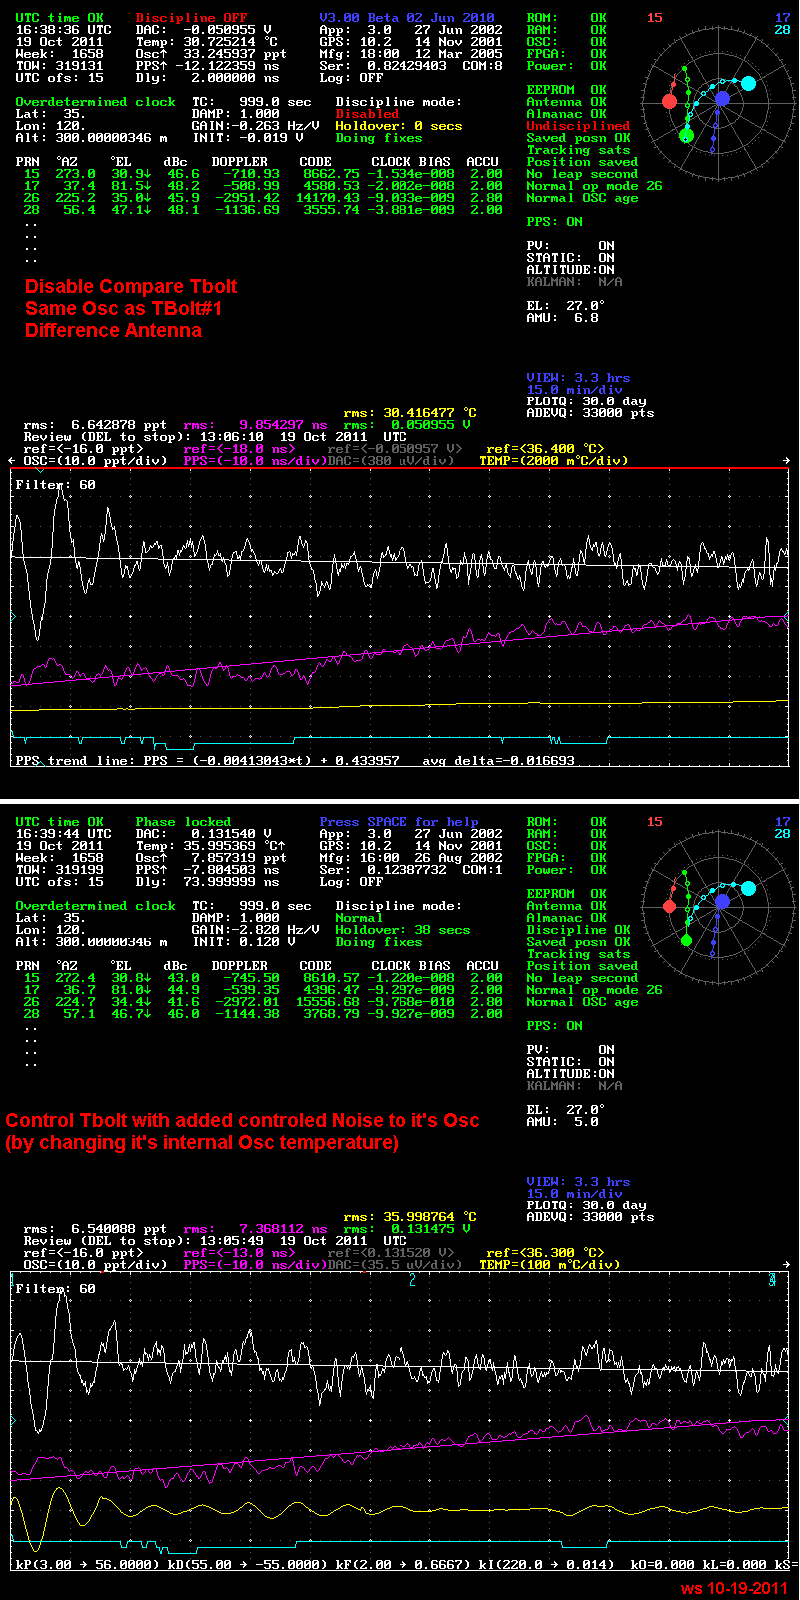Viewport: 800px width, 1600px height.
Task: Click the 'Holdover: 0 secs' text
Action: 399,126
